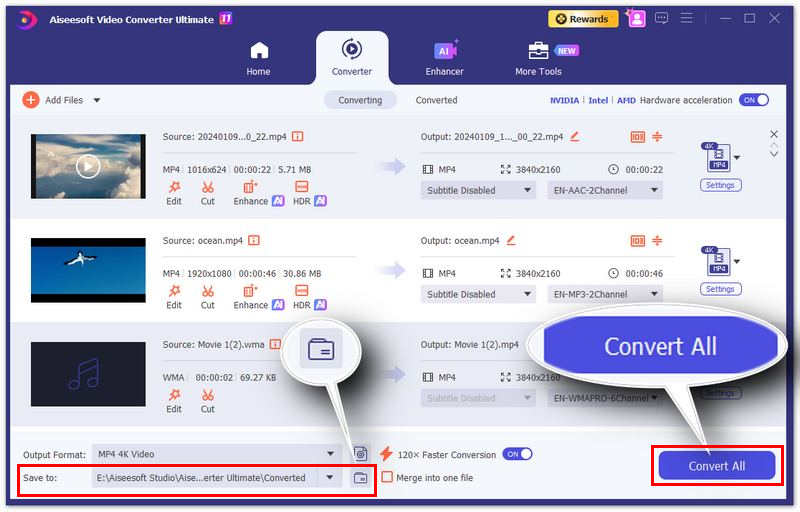This screenshot has width=800, height=512.
Task: Show info for source ocean.mp4
Action: pyautogui.click(x=254, y=240)
